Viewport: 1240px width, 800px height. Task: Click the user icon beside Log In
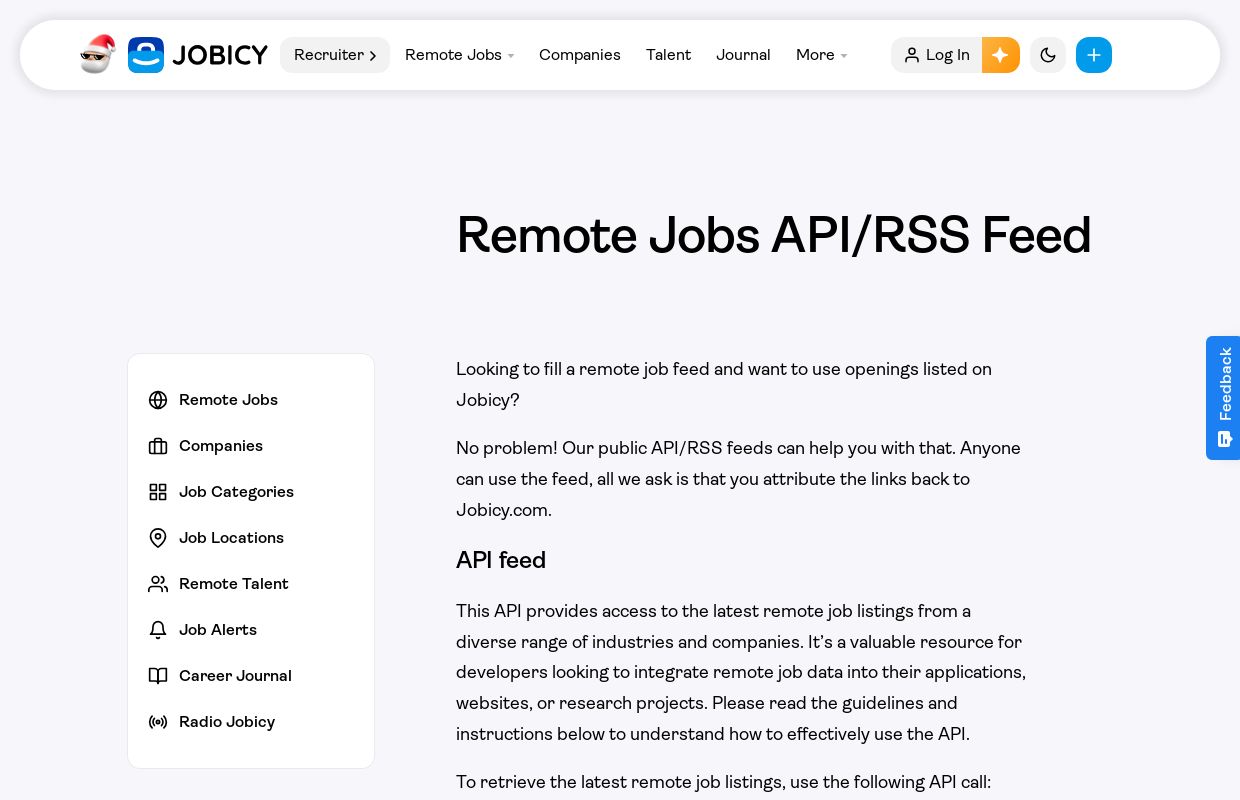click(x=911, y=55)
